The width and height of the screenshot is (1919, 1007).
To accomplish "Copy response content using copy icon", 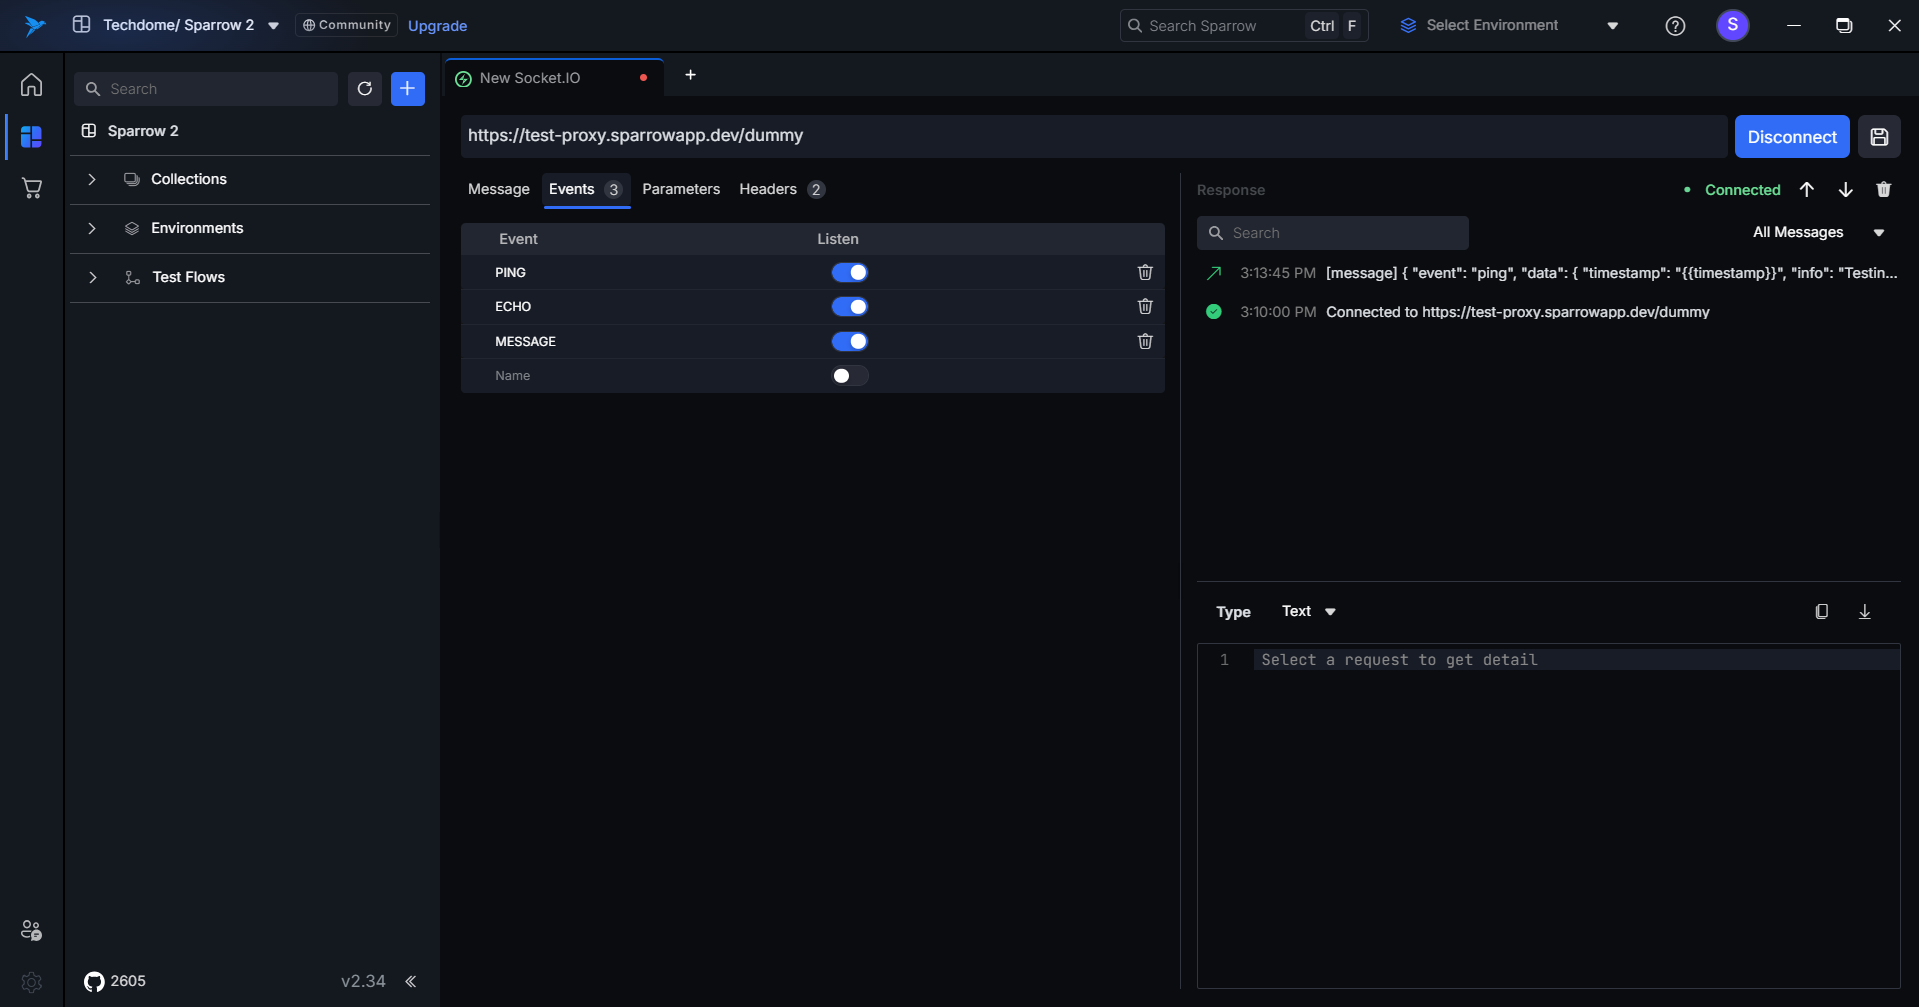I will (1821, 611).
